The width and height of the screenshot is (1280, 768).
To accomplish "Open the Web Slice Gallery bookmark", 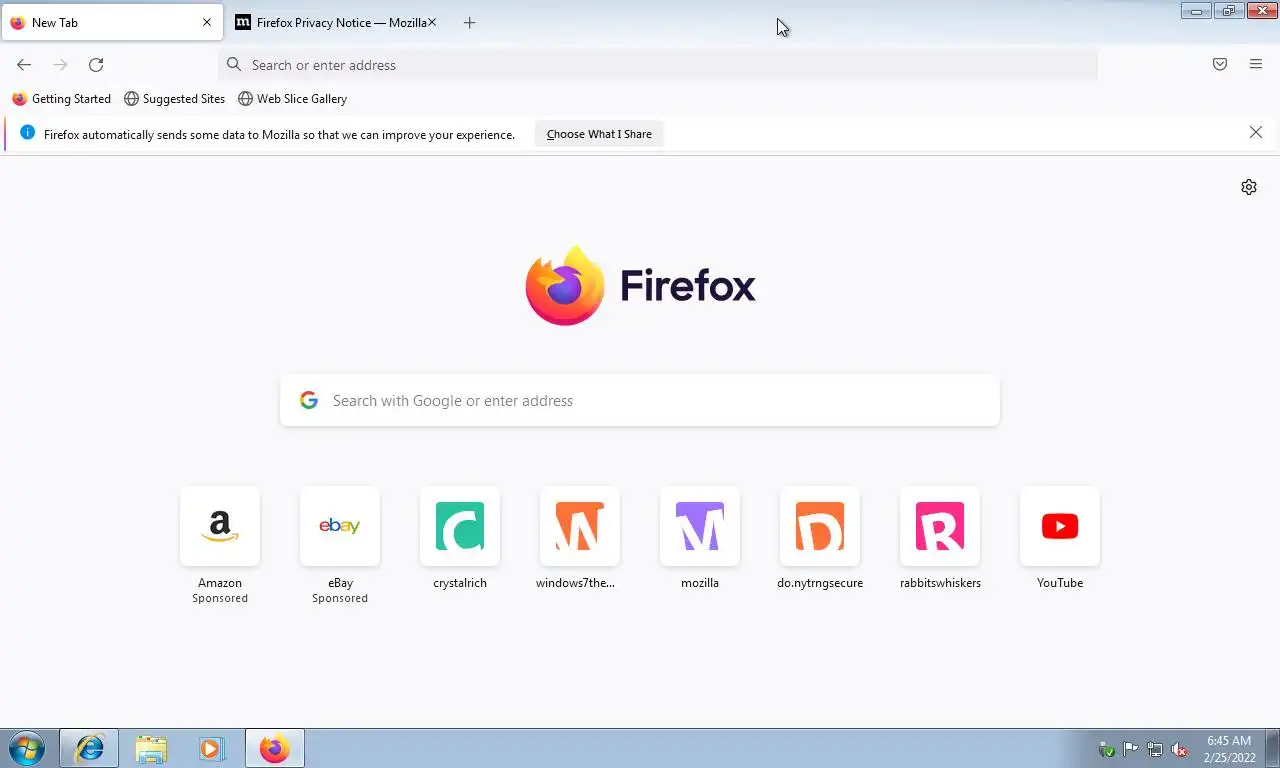I will tap(293, 99).
